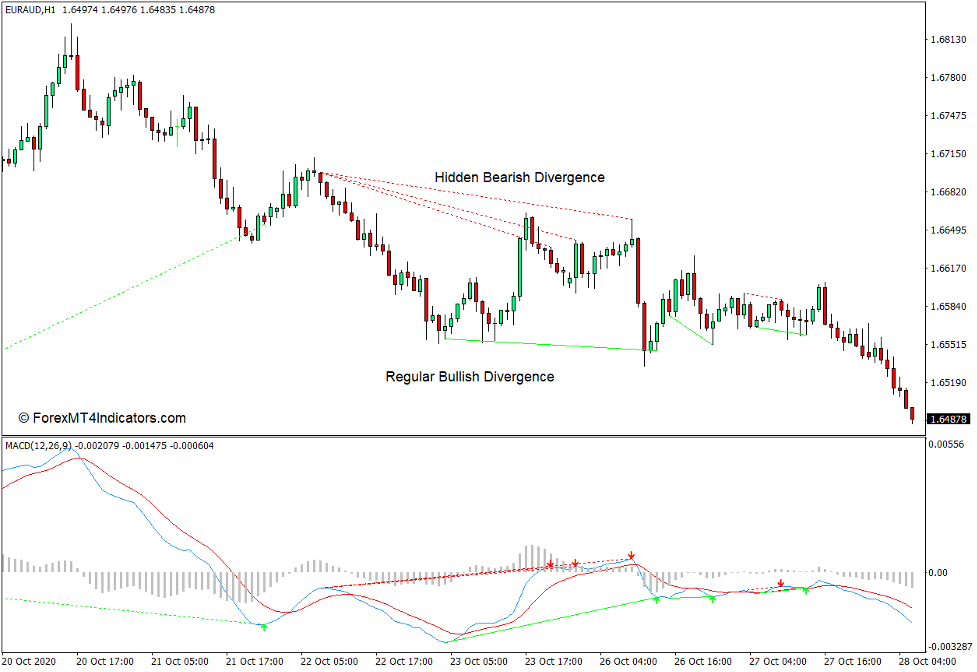Click the green up arrow under 26 Oct 04:00
The width and height of the screenshot is (977, 672).
pos(657,598)
